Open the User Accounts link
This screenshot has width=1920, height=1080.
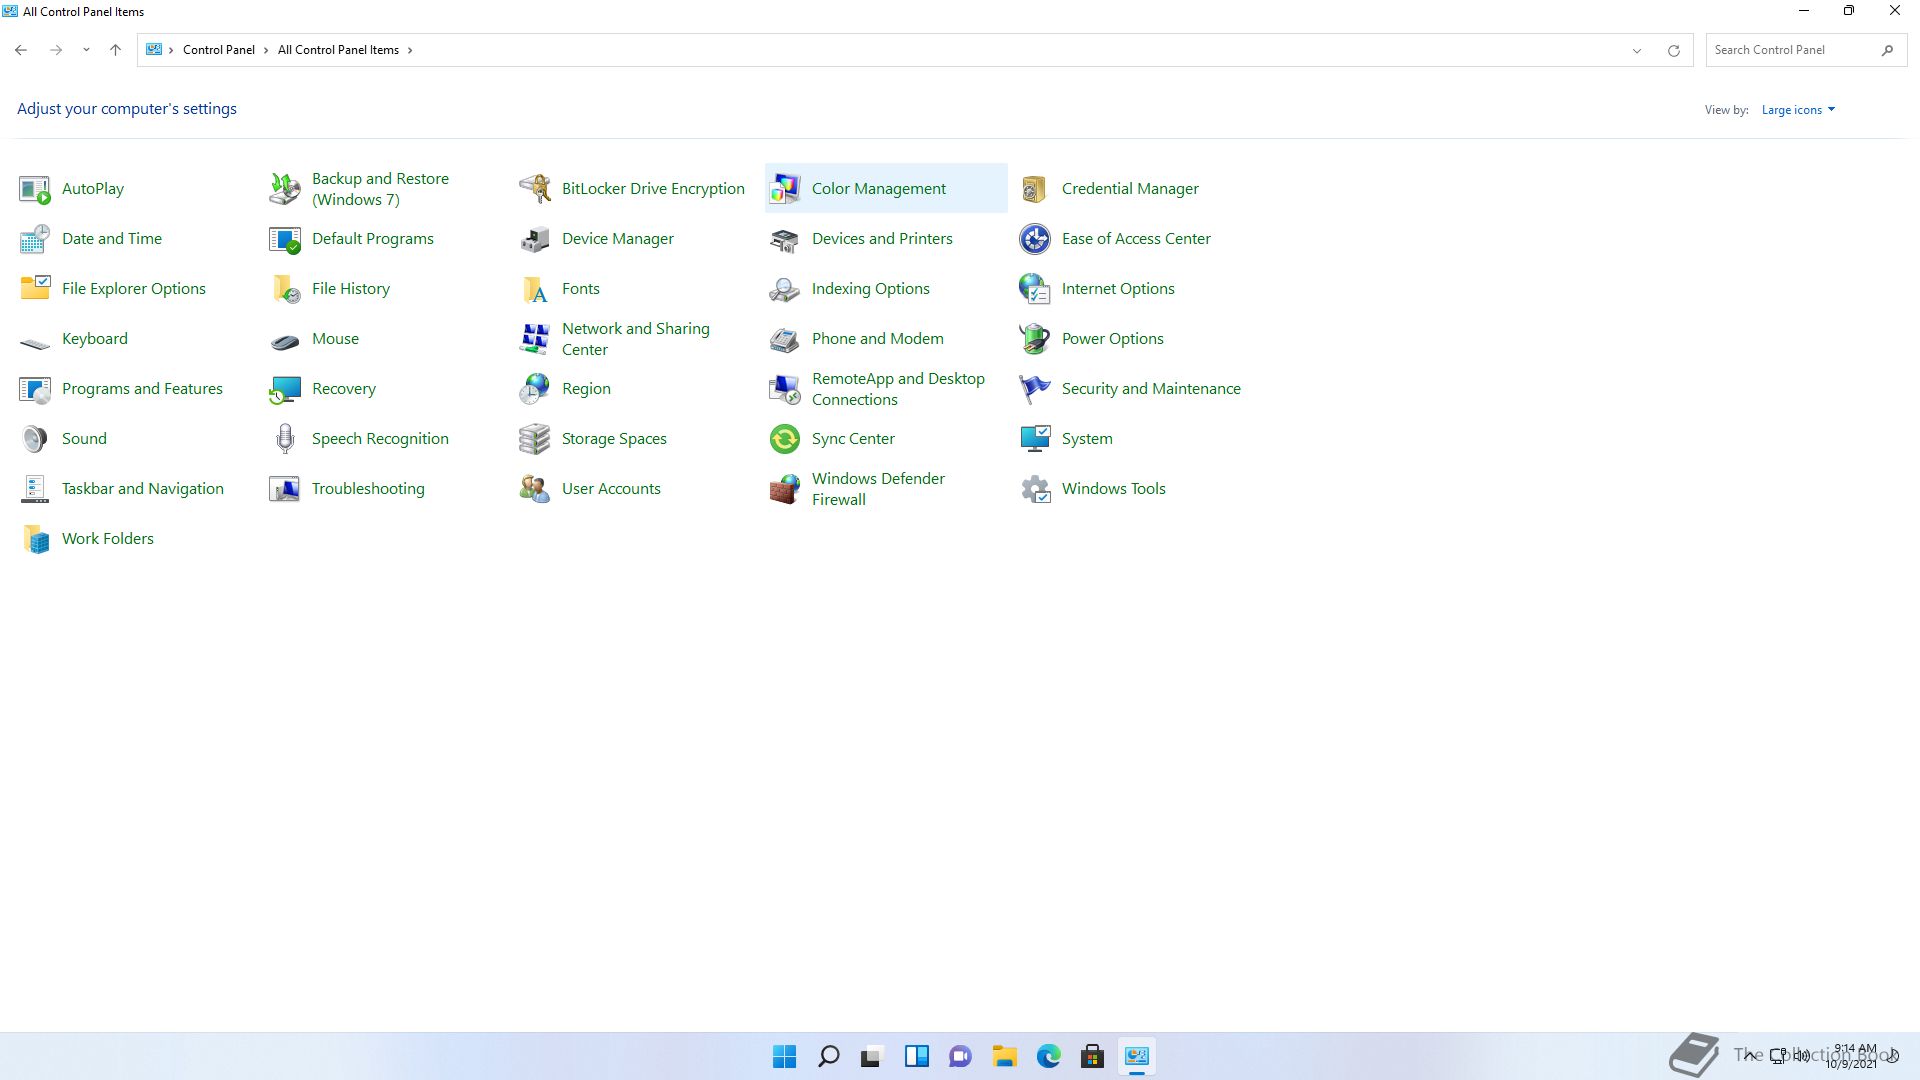611,489
